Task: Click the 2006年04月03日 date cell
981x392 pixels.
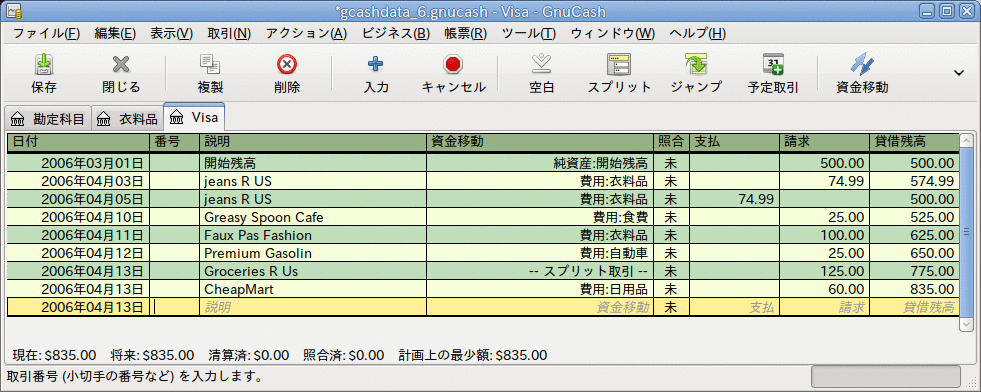Action: coord(79,181)
